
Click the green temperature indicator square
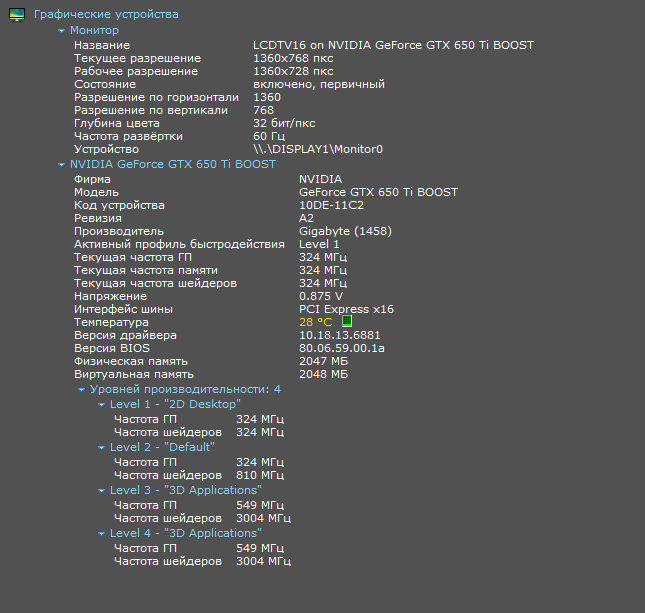(x=348, y=322)
